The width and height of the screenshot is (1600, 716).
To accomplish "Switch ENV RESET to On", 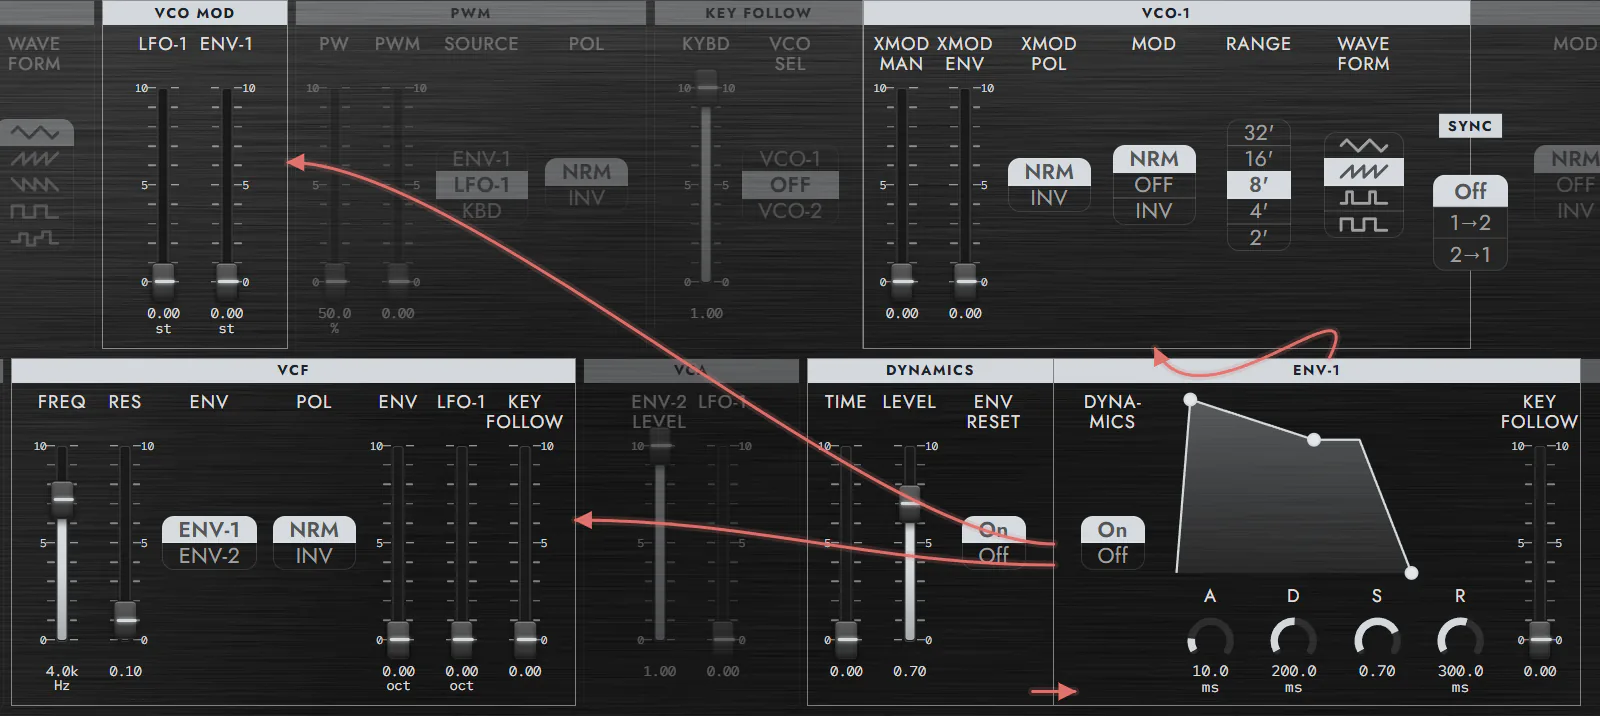I will [994, 529].
